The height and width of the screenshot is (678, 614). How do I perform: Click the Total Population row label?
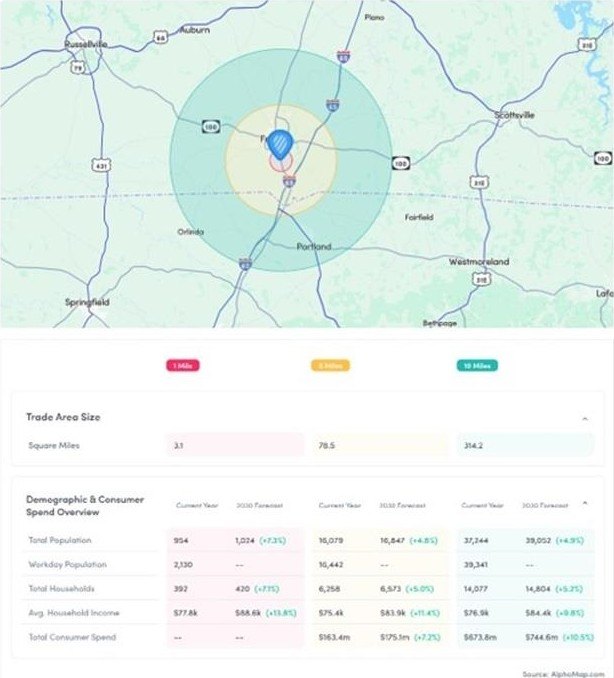pyautogui.click(x=57, y=540)
